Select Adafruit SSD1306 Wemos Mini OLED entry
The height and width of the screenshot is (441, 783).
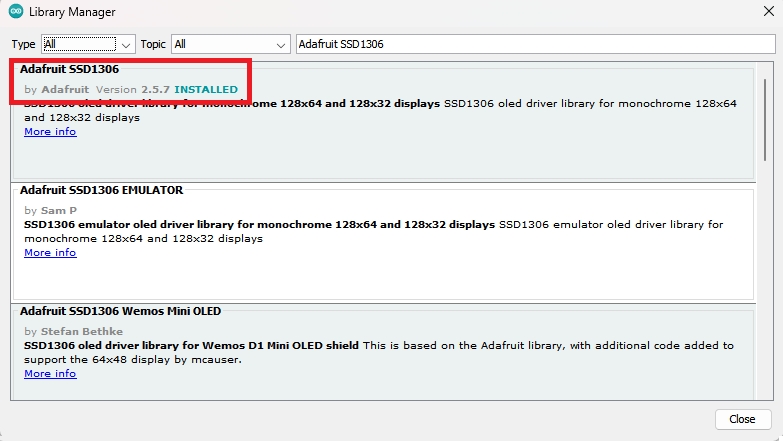coord(120,311)
